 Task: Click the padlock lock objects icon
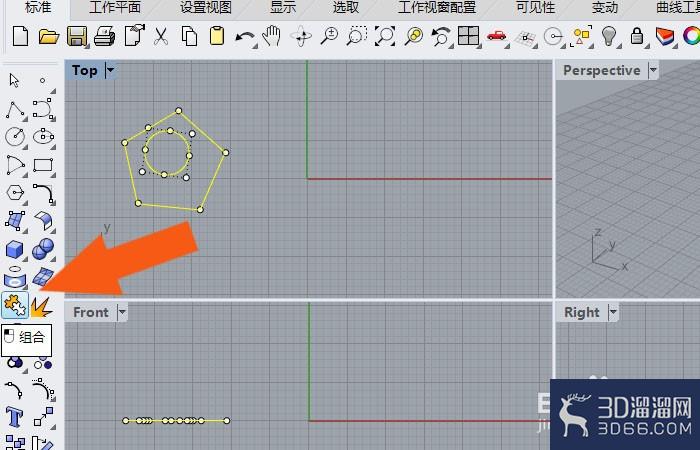point(637,35)
